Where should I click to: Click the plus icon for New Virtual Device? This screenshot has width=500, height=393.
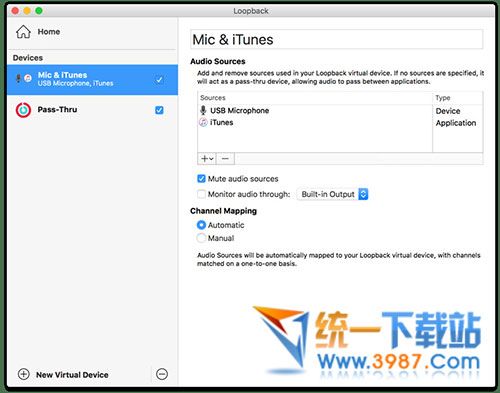pos(23,374)
